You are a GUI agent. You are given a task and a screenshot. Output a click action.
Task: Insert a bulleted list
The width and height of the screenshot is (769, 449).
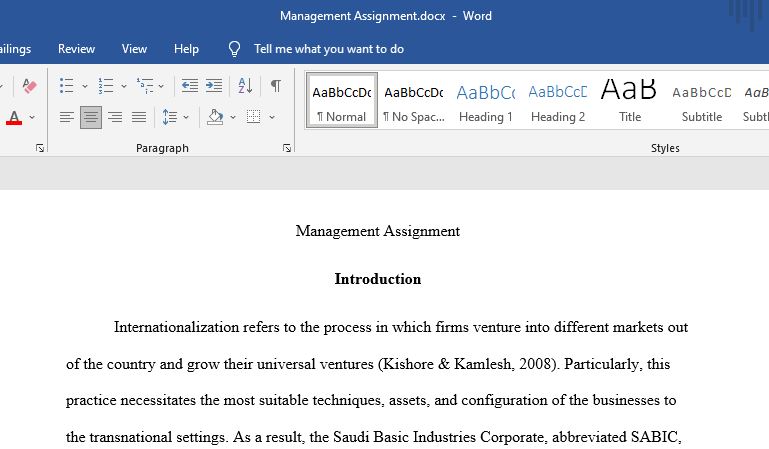(x=67, y=86)
